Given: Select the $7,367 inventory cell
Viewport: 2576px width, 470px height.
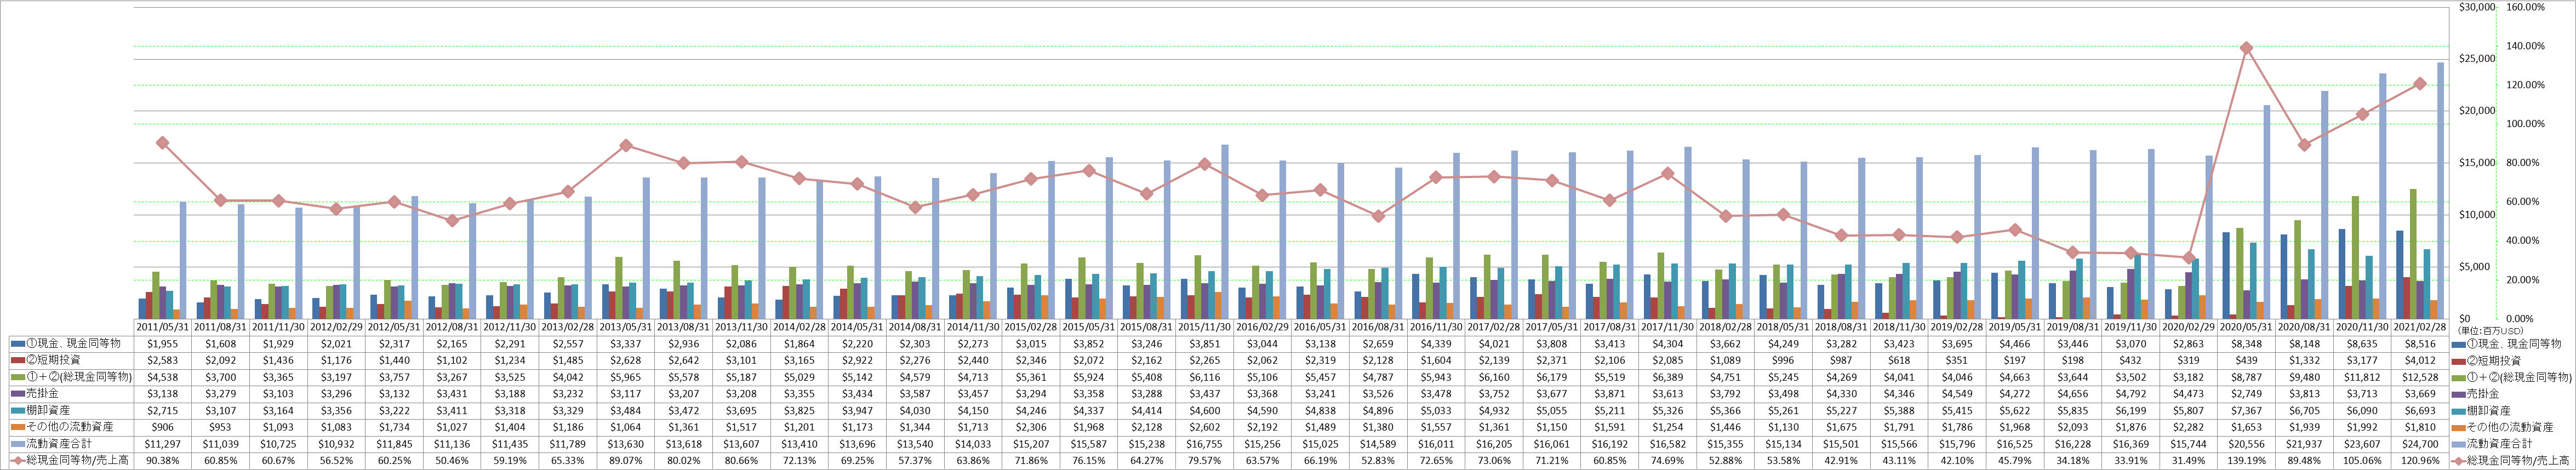Looking at the screenshot, I should [x=2247, y=410].
